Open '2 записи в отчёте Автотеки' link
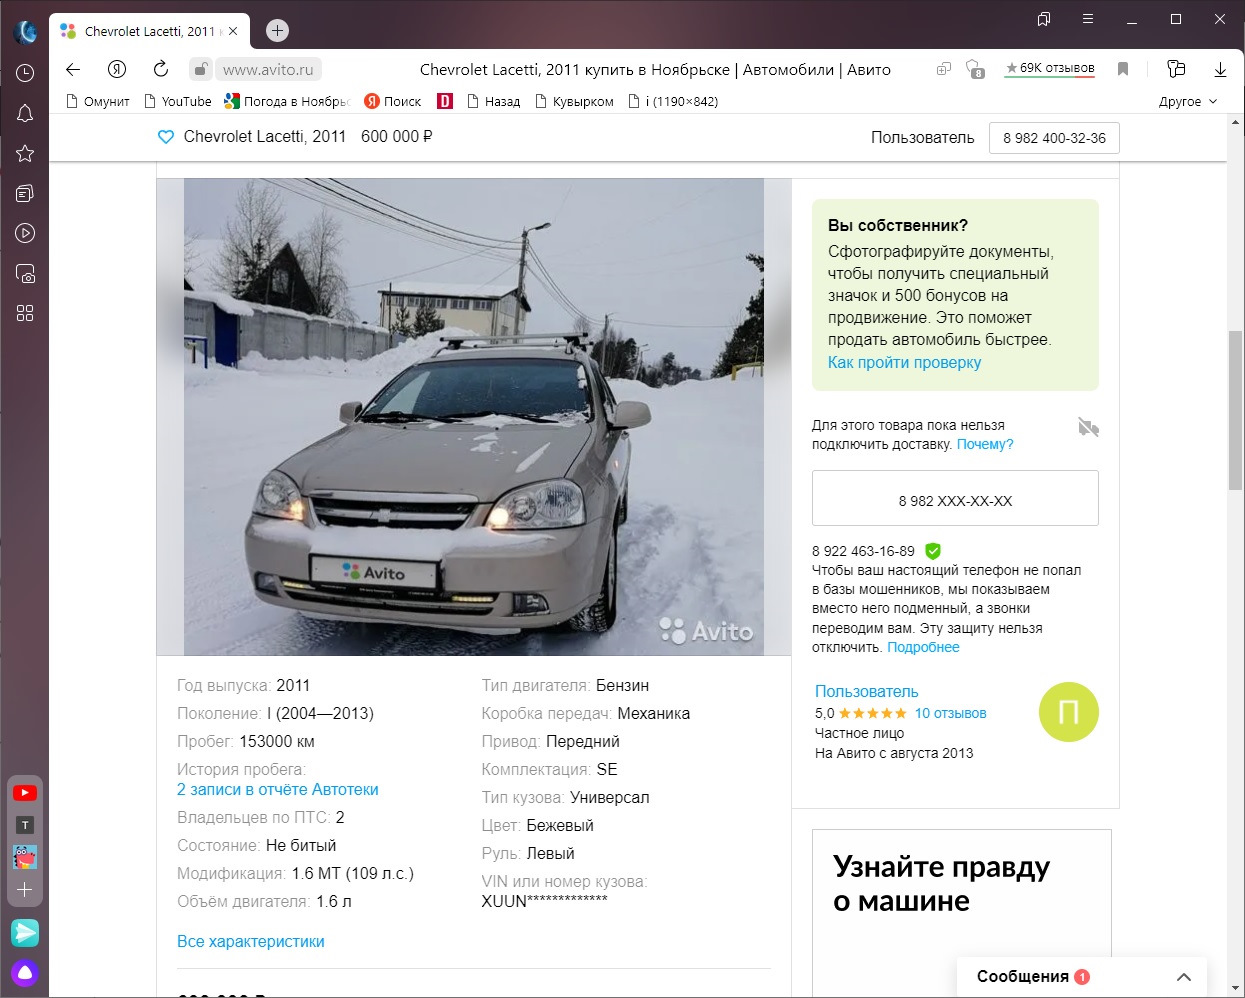Screen dimensions: 1245x998 (x=277, y=789)
